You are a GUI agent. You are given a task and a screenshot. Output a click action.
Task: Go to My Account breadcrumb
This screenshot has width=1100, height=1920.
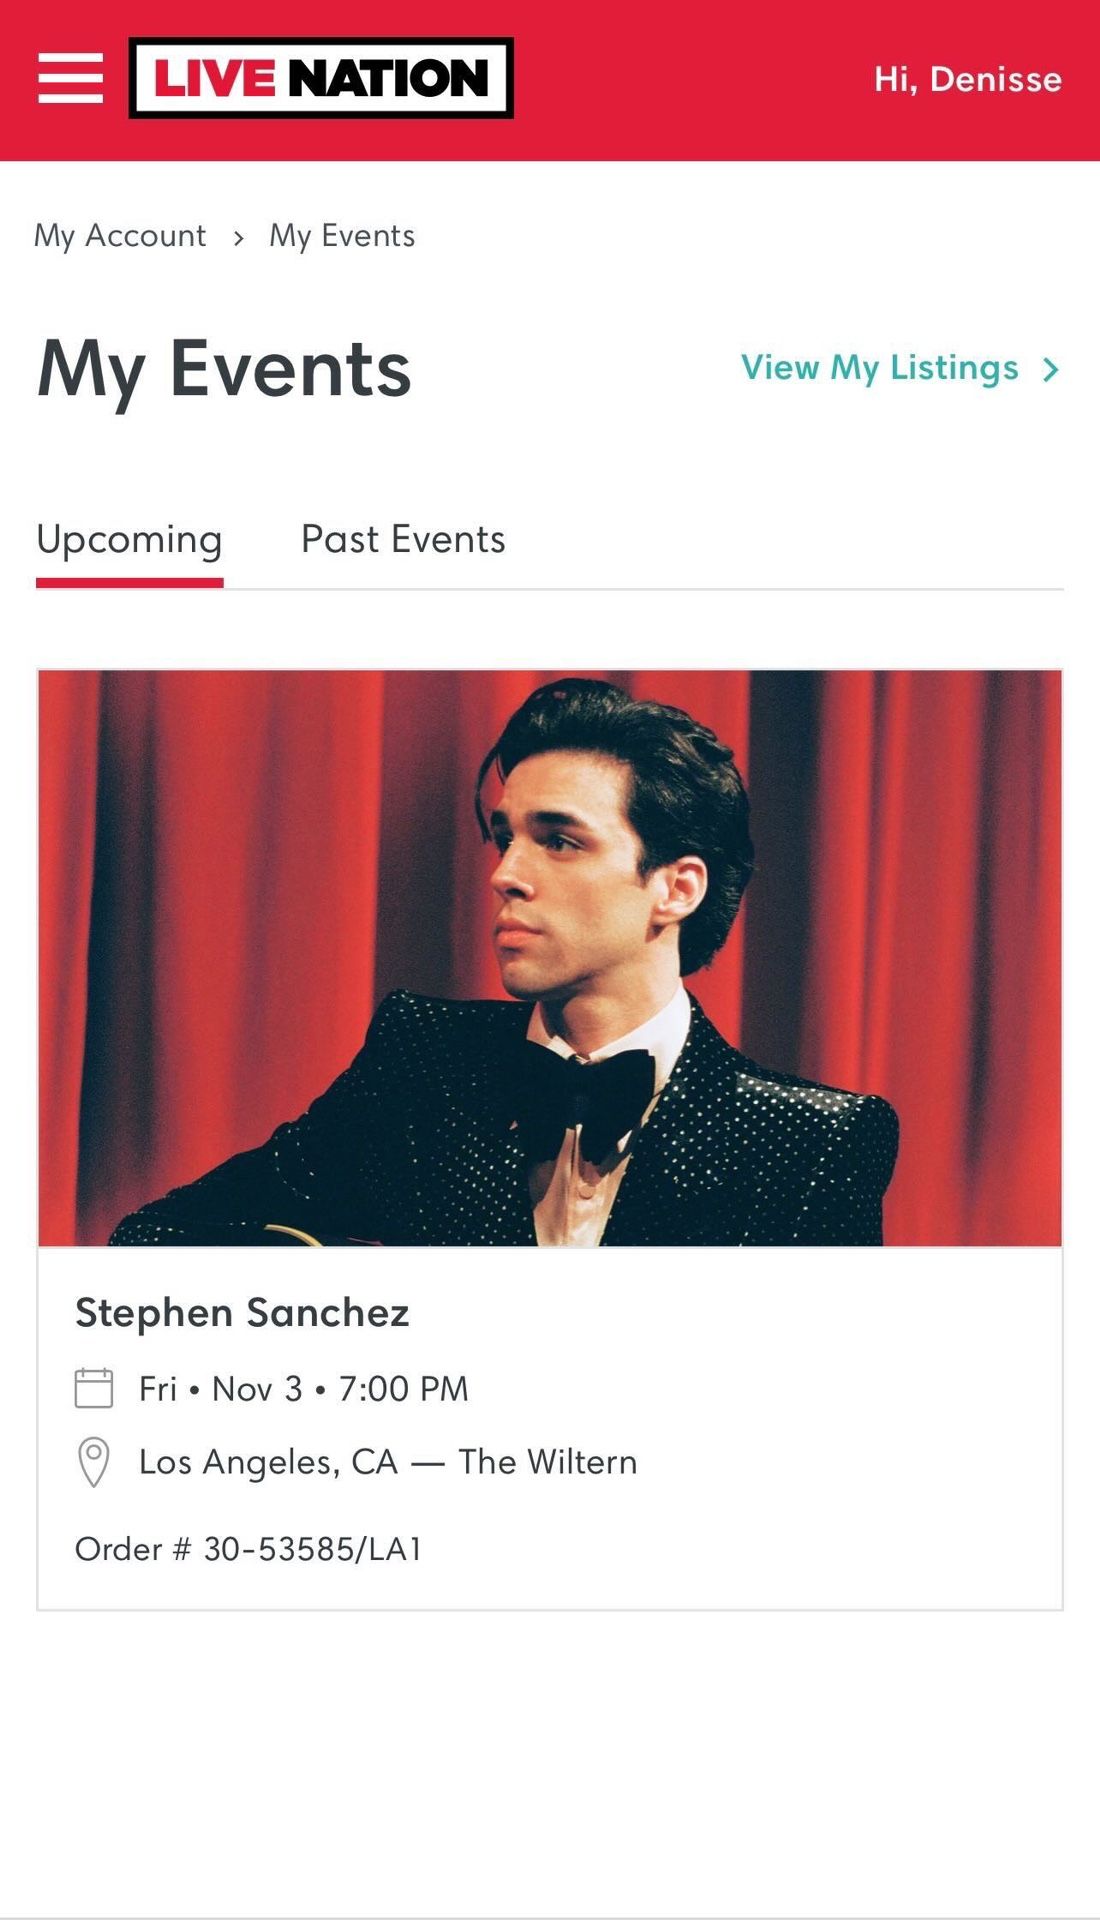tap(120, 236)
